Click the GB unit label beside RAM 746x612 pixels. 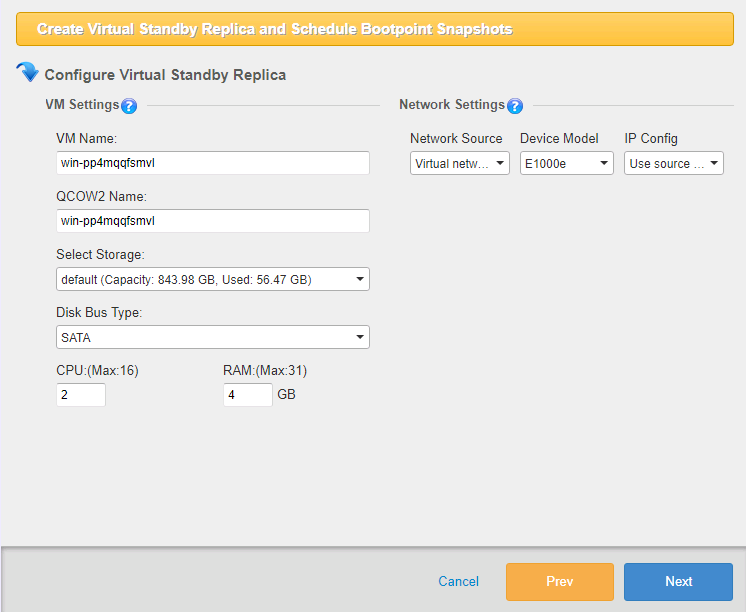(286, 395)
